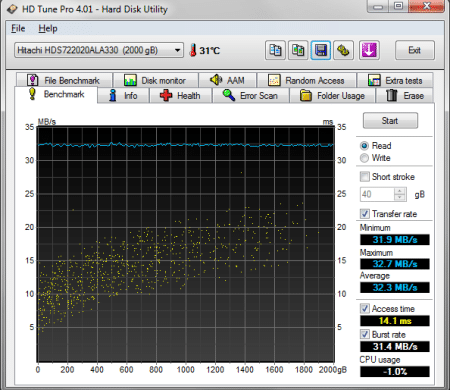Uncheck the Transfer rate checkbox
Screen dimensions: 450x390
click(365, 214)
